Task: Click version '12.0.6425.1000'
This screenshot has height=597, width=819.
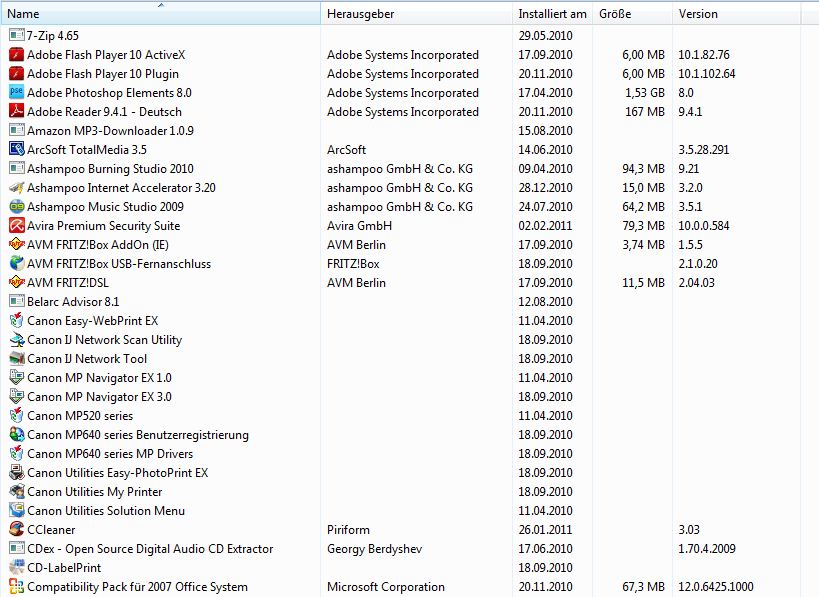Action: click(716, 587)
